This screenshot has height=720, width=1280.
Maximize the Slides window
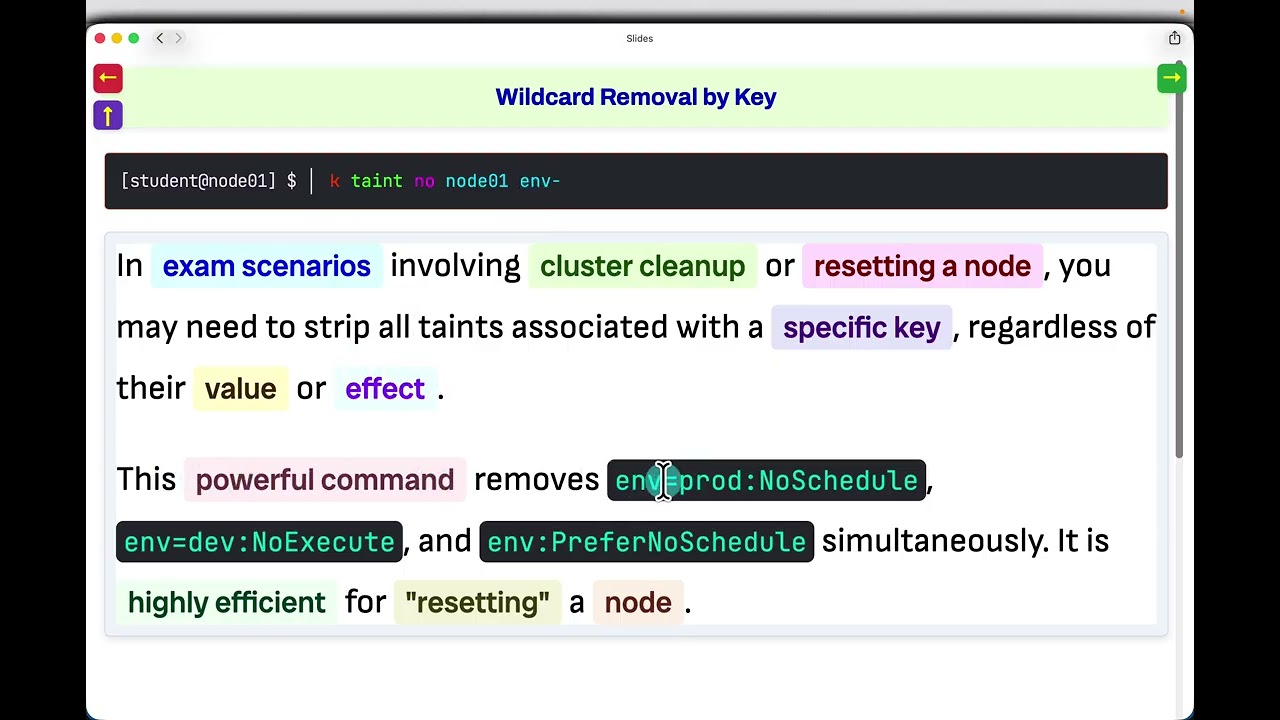[134, 38]
